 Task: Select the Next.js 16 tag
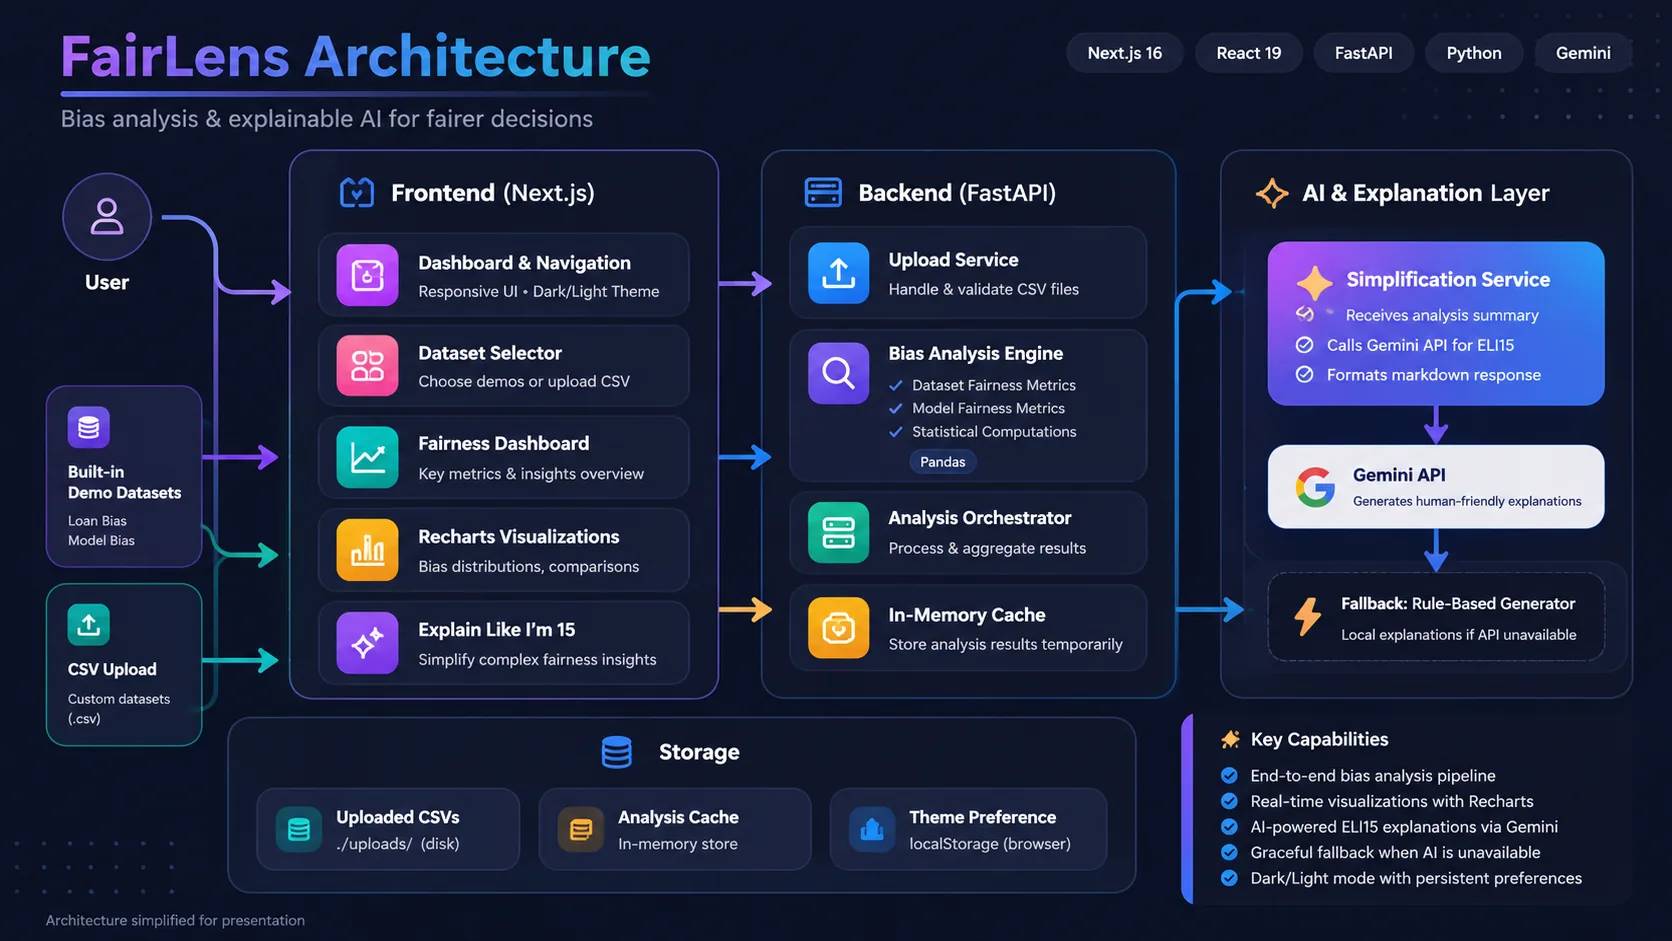[1125, 53]
